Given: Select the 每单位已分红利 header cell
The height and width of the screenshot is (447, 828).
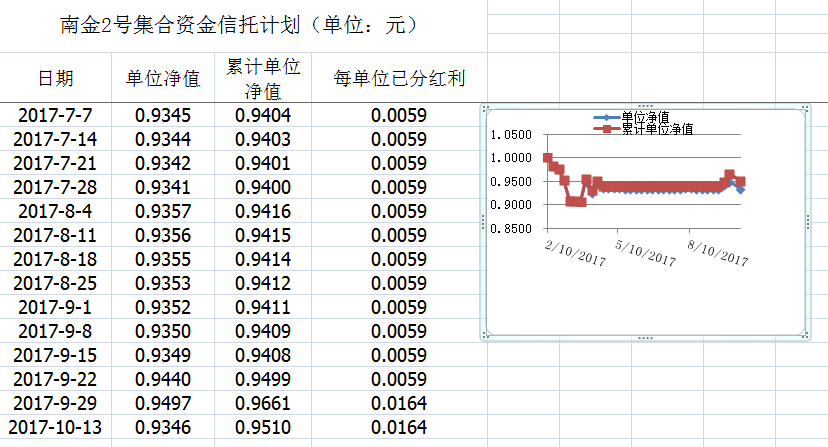Looking at the screenshot, I should click(x=399, y=78).
